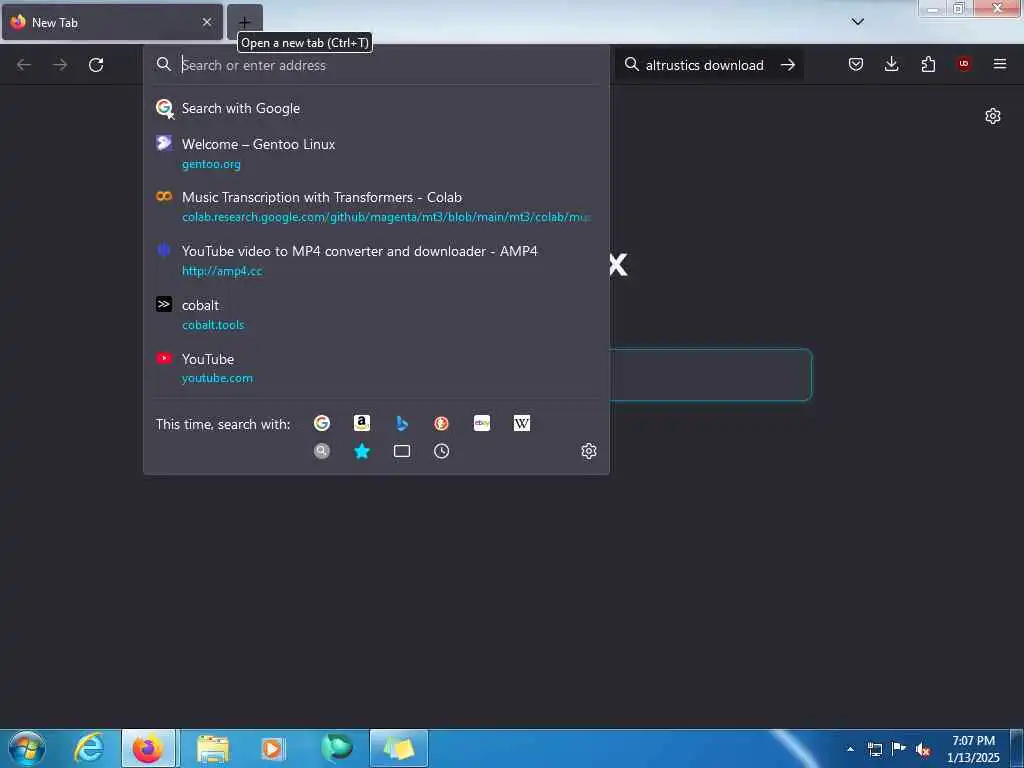
Task: Search history with the clock icon
Action: [441, 451]
